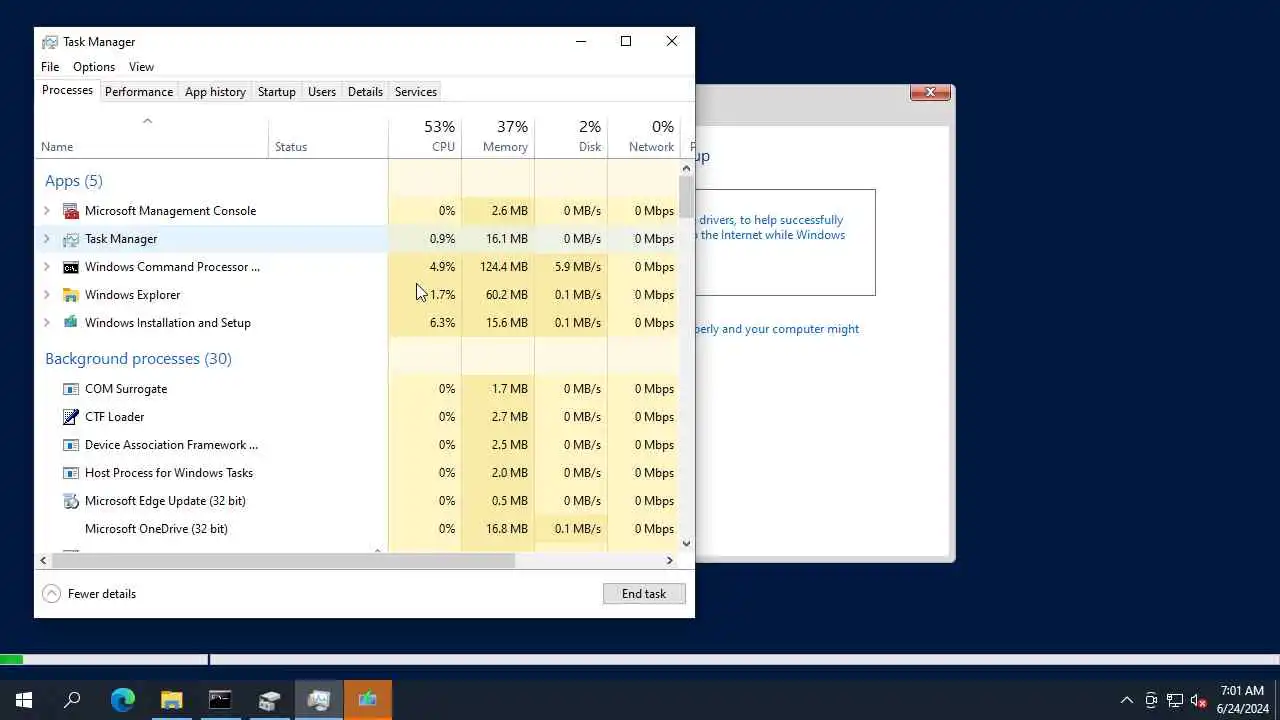Expand the Windows Explorer process group
Image resolution: width=1280 pixels, height=720 pixels.
point(47,295)
